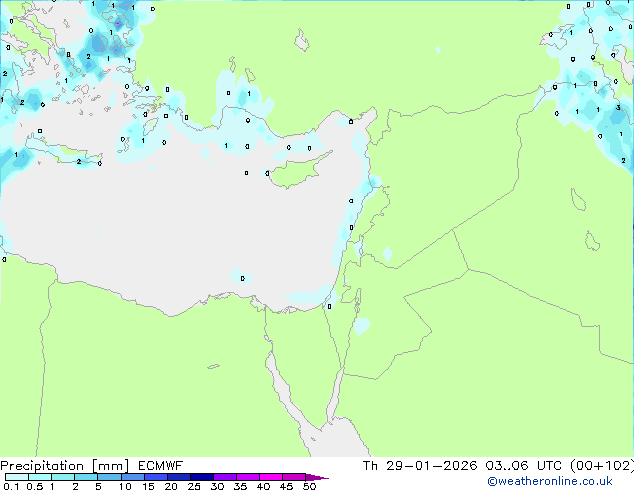Pick the 20–25 mm legend swatch
Viewport: 634px width, 490px height.
pyautogui.click(x=178, y=477)
